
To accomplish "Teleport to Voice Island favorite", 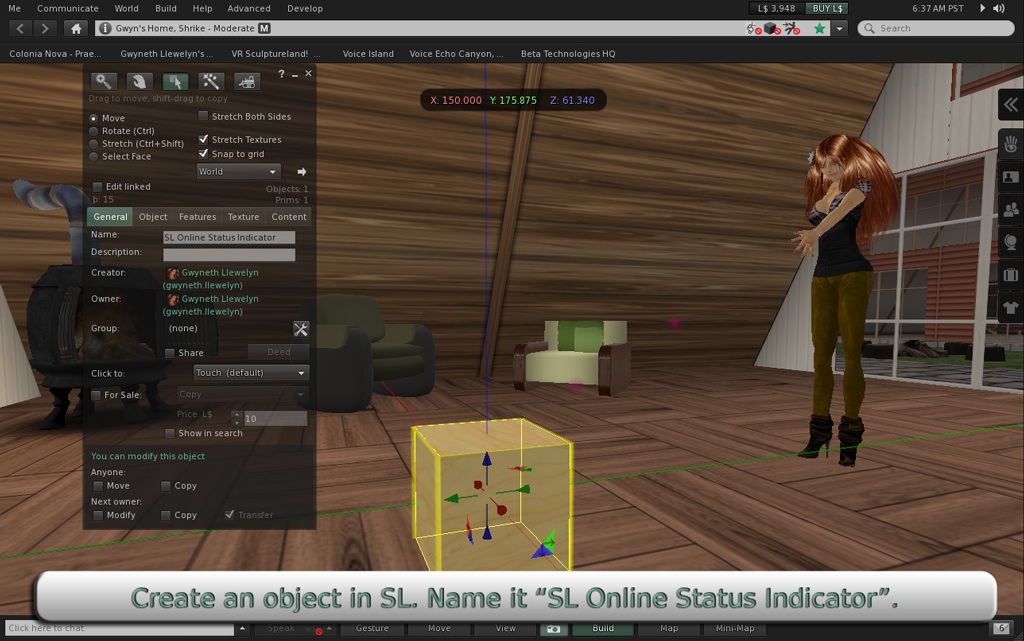I will click(368, 54).
